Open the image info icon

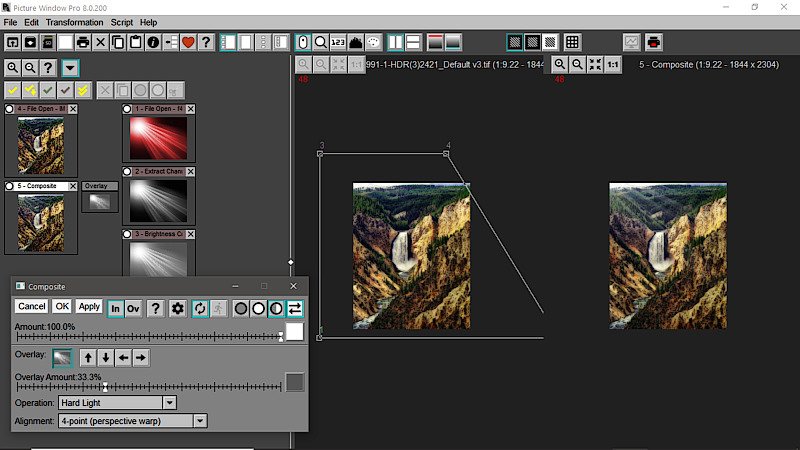click(x=153, y=42)
